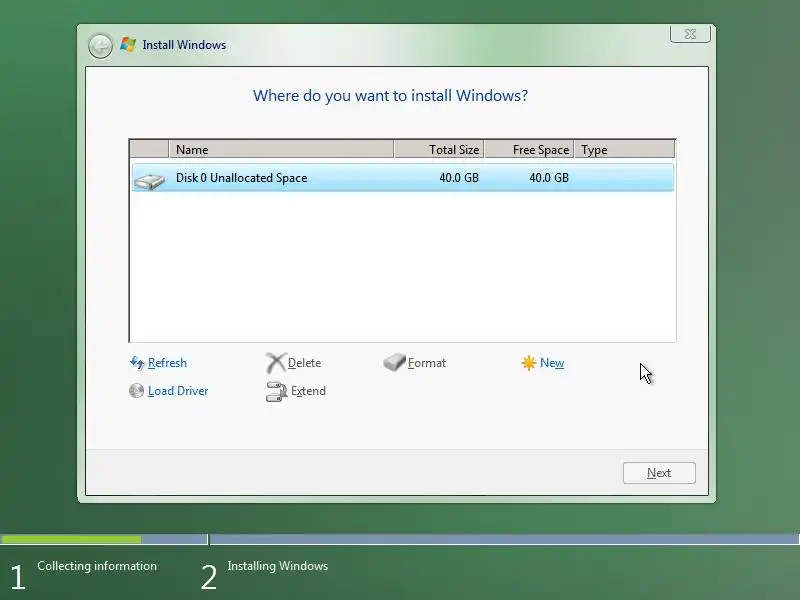
Task: Click the Windows flag logo icon
Action: pyautogui.click(x=128, y=44)
